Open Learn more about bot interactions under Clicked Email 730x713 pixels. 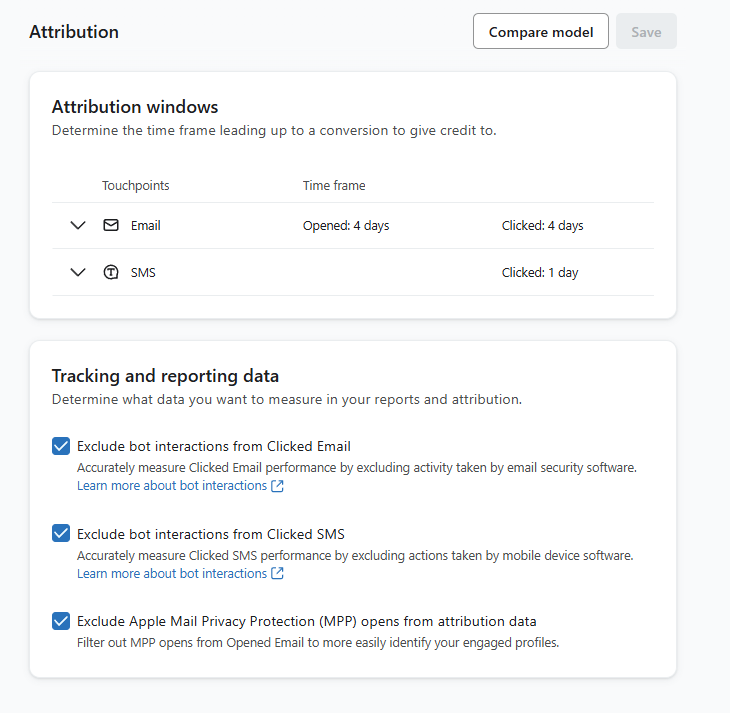[172, 486]
